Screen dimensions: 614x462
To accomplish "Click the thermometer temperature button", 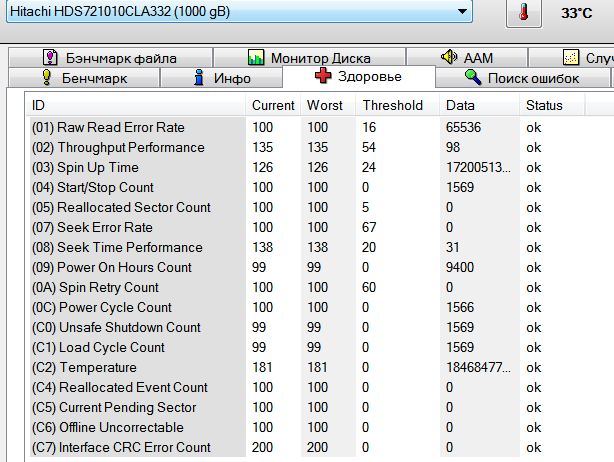I will (x=524, y=12).
